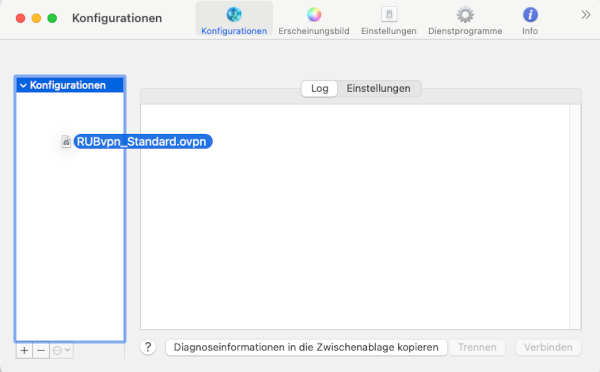Open Dienstprogramme gear icon
Image resolution: width=600 pixels, height=372 pixels.
point(465,15)
